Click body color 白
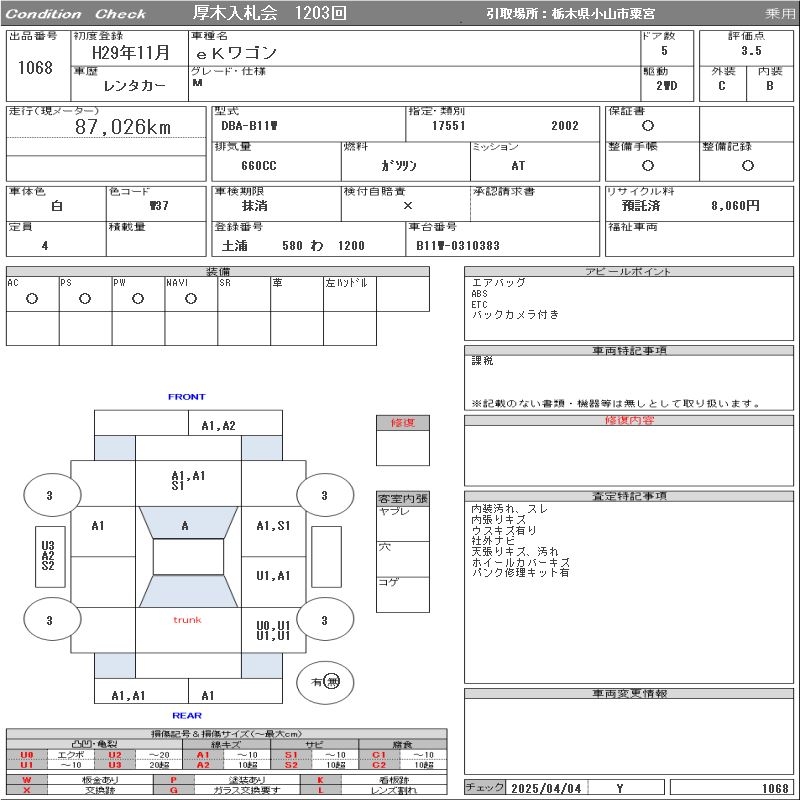The height and width of the screenshot is (800, 800). [x=57, y=206]
